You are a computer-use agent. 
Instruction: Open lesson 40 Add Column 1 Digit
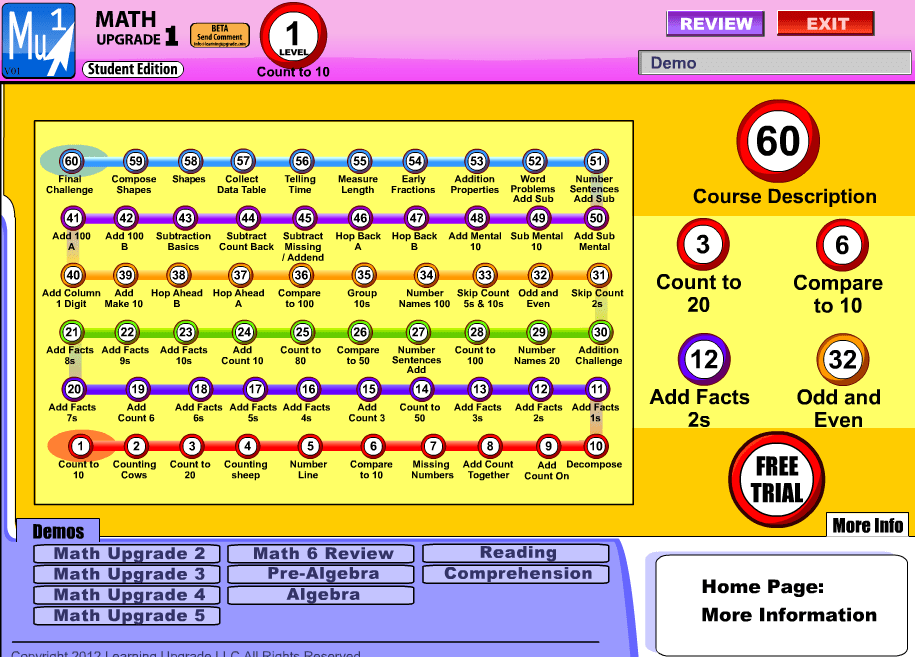pos(73,275)
